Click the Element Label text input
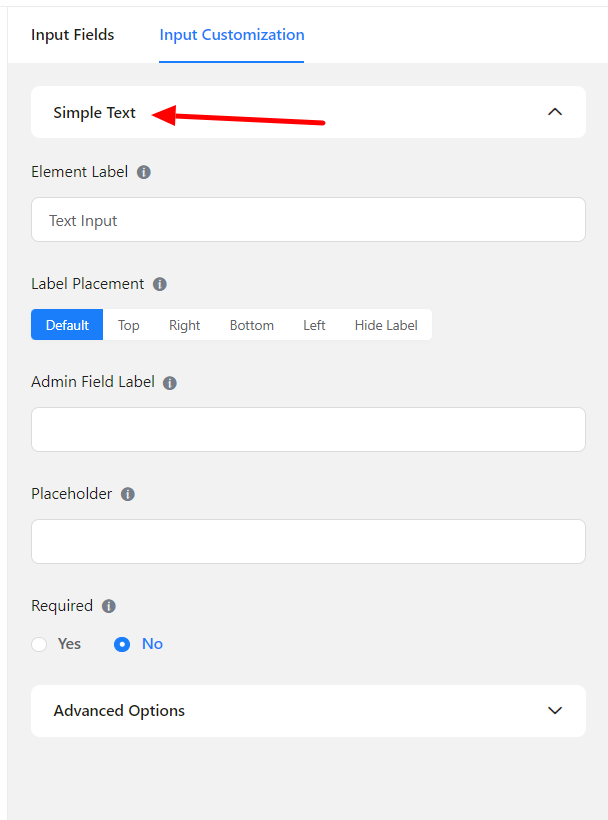 [x=308, y=220]
